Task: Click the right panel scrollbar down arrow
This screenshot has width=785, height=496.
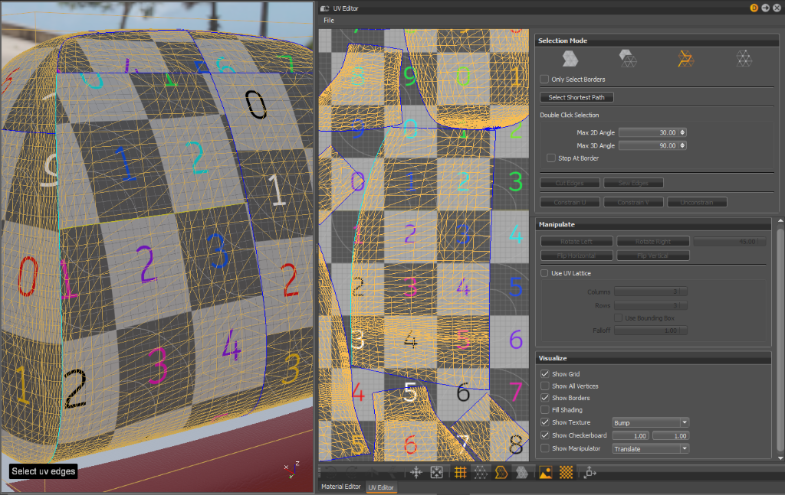Action: (x=780, y=457)
